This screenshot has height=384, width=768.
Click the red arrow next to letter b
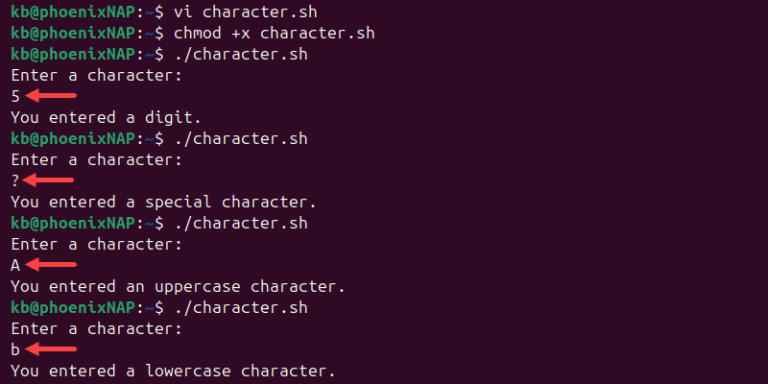point(50,349)
